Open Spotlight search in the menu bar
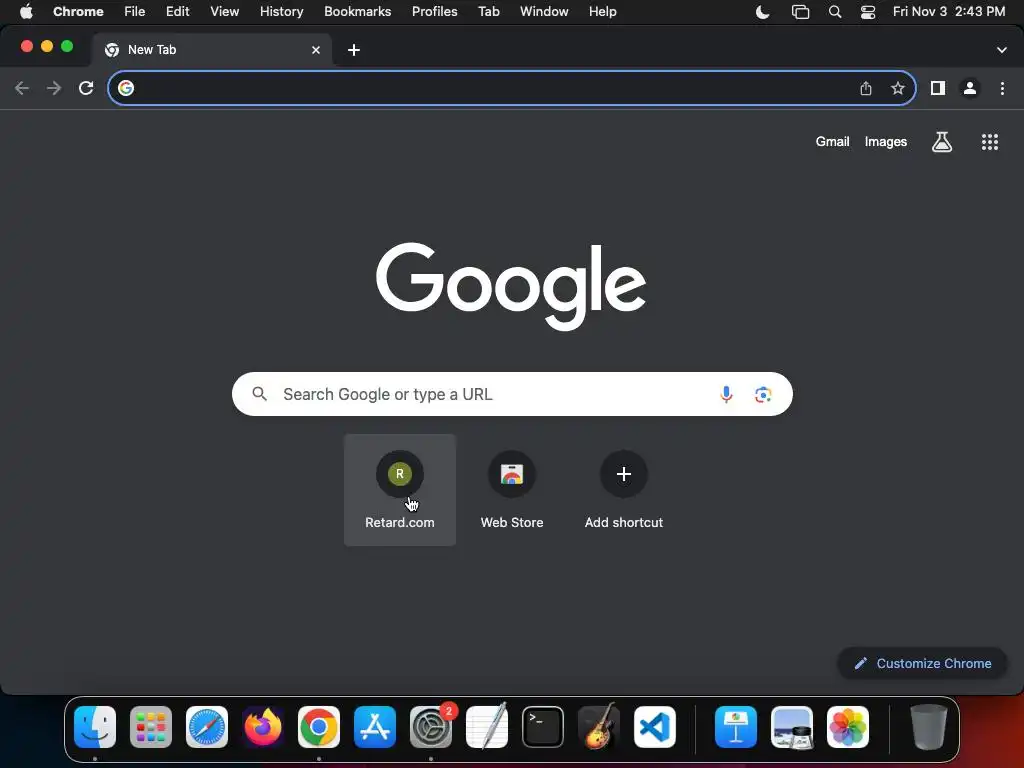Image resolution: width=1024 pixels, height=768 pixels. point(835,12)
